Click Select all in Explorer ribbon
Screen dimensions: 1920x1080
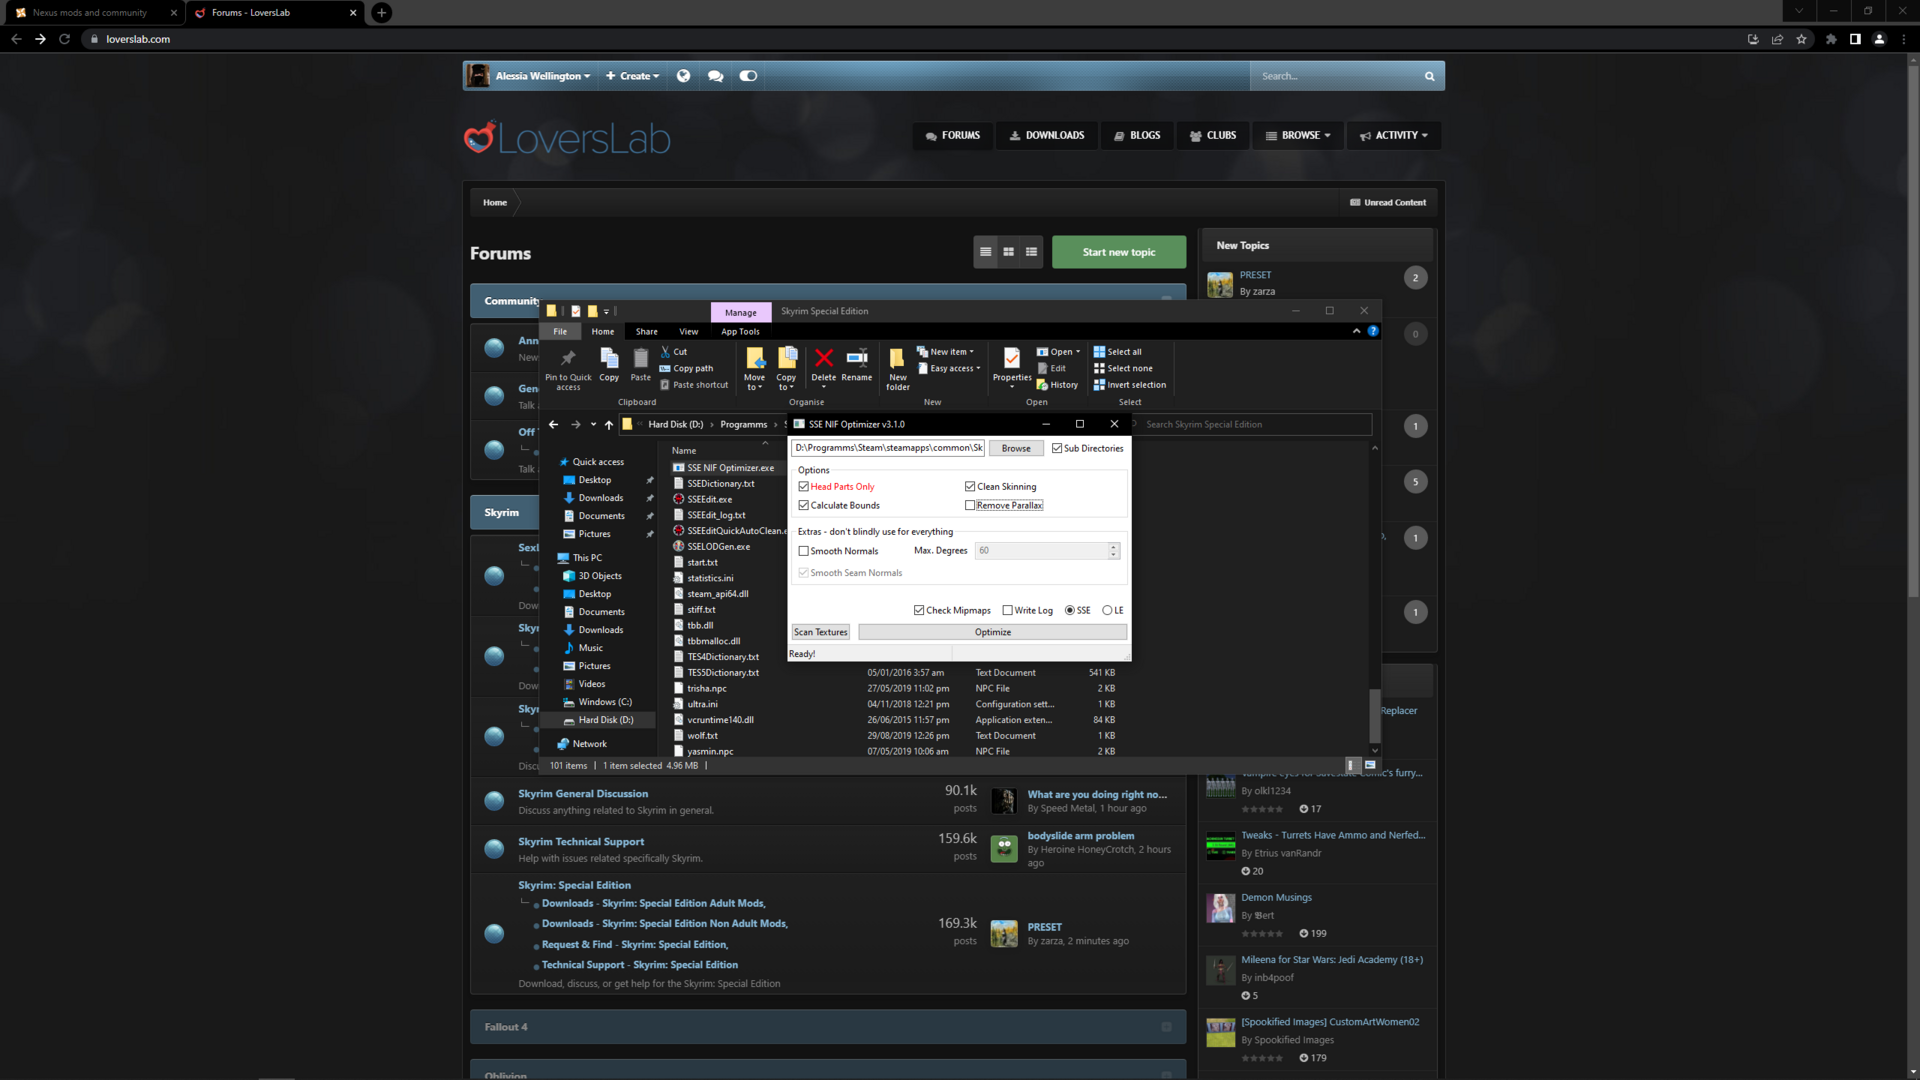click(1117, 352)
